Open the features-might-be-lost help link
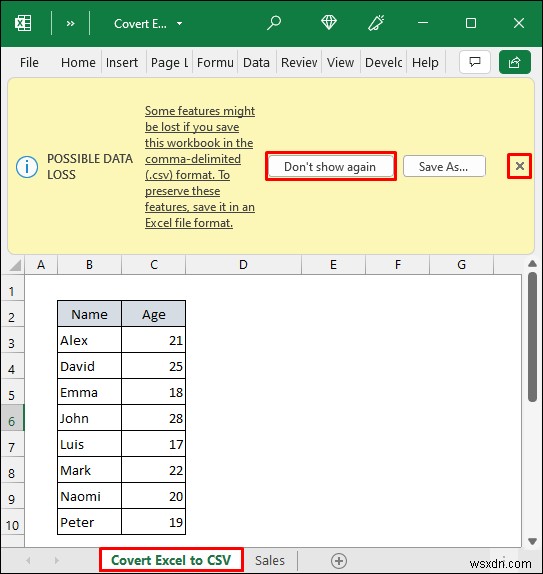 [x=200, y=167]
